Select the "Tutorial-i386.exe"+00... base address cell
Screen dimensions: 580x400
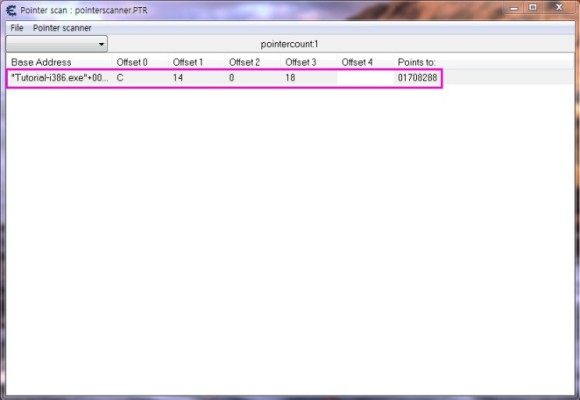pyautogui.click(x=60, y=78)
